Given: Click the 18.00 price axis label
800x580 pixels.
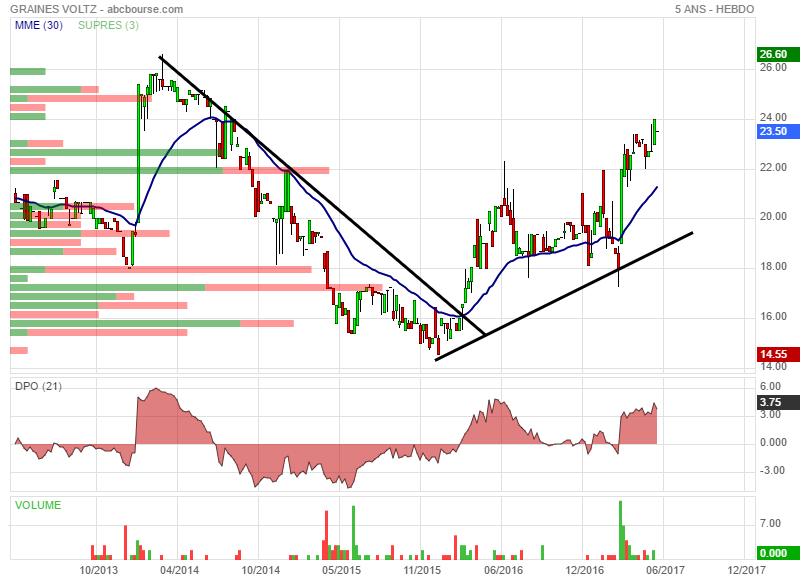Looking at the screenshot, I should coord(773,266).
